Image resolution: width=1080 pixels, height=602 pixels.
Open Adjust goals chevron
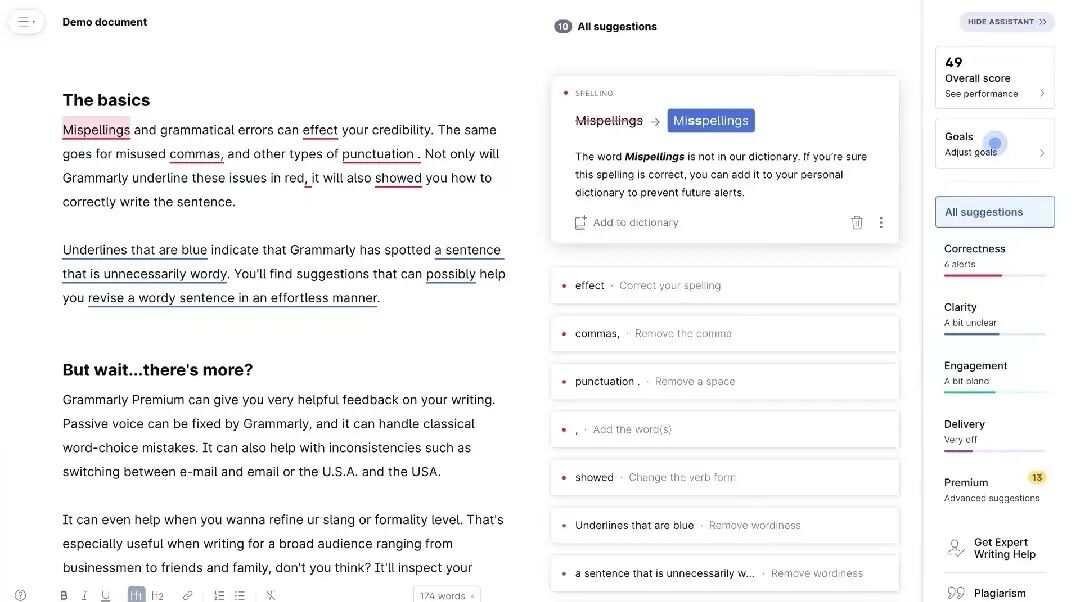(1041, 153)
